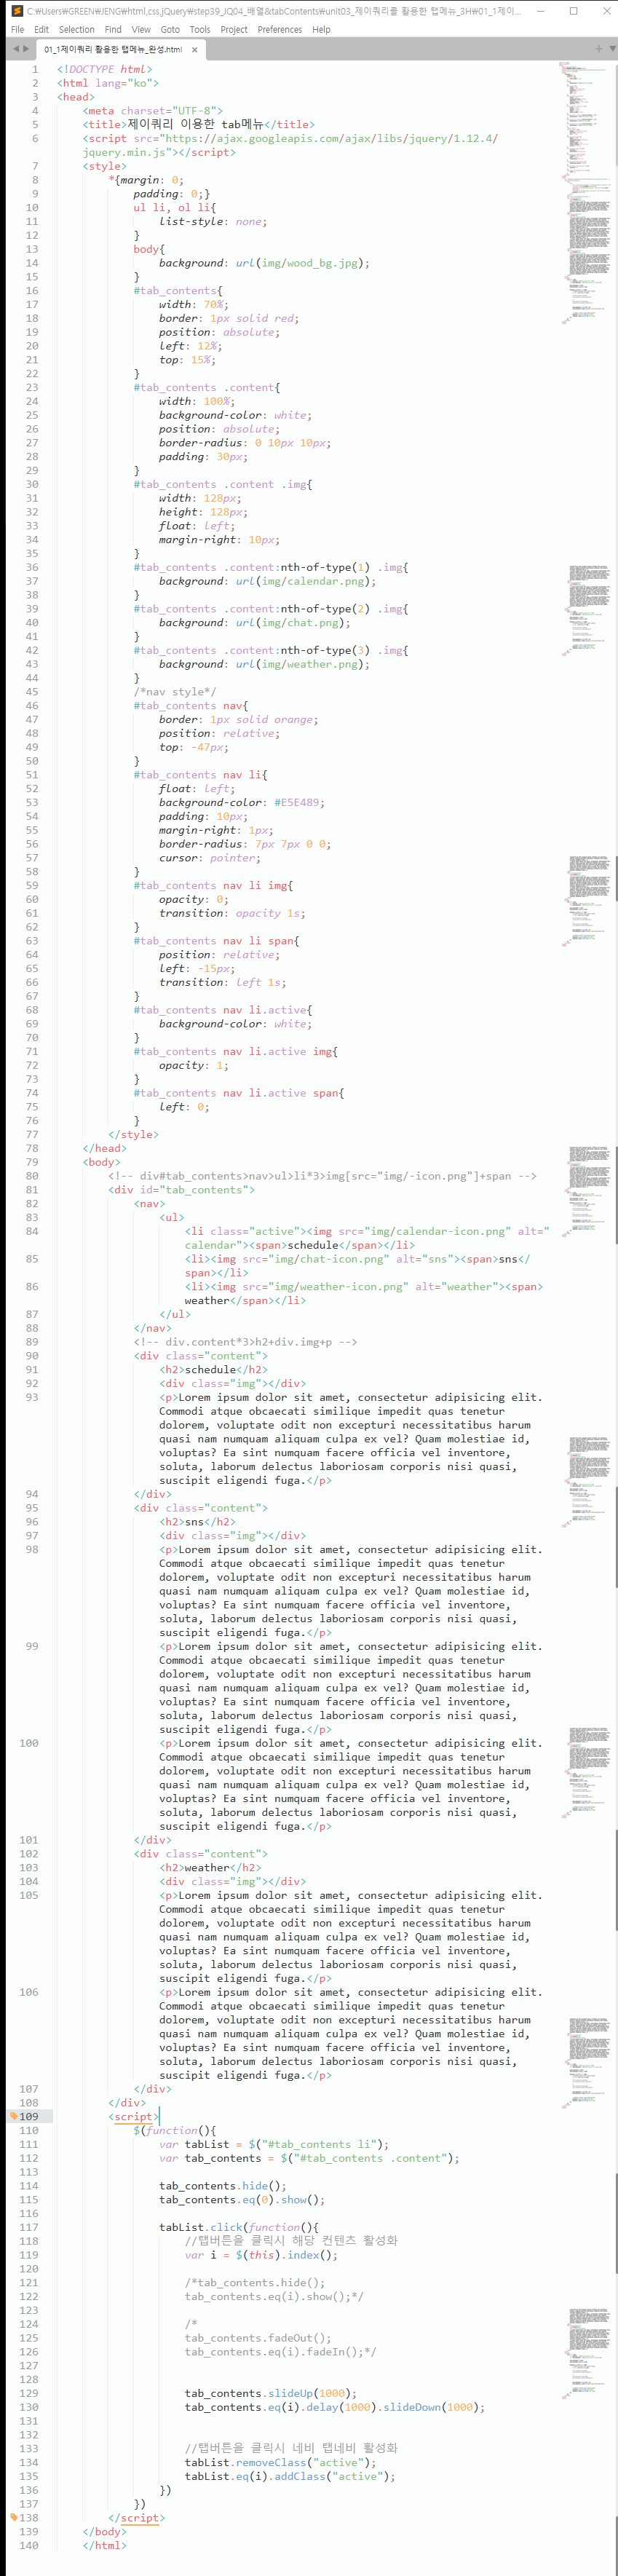Click the Sublime Text icon in title bar
Viewport: 618px width, 2576px height.
point(15,11)
